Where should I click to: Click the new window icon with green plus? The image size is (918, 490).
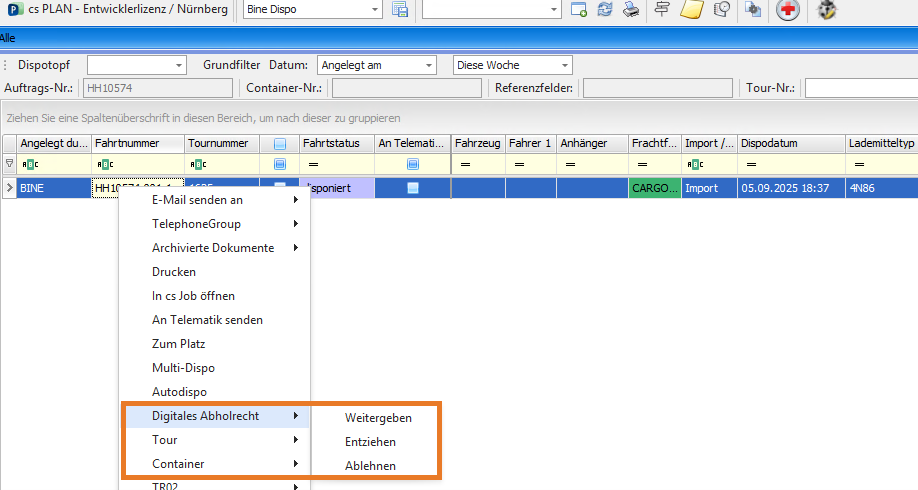[x=578, y=10]
